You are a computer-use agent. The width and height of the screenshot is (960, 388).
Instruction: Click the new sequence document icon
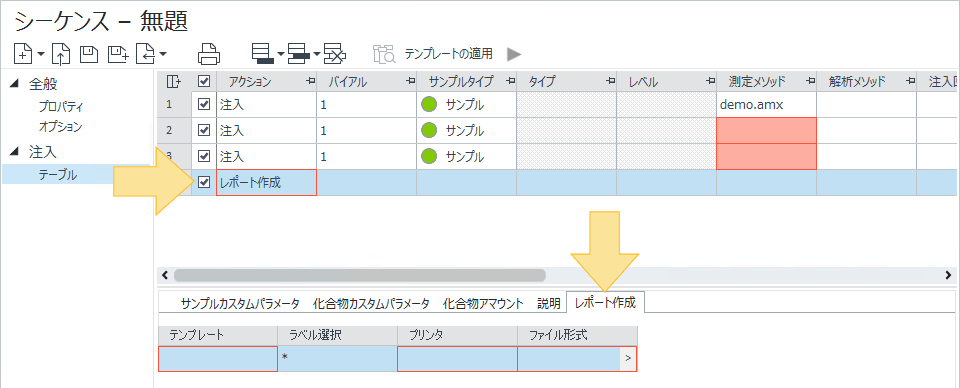23,54
